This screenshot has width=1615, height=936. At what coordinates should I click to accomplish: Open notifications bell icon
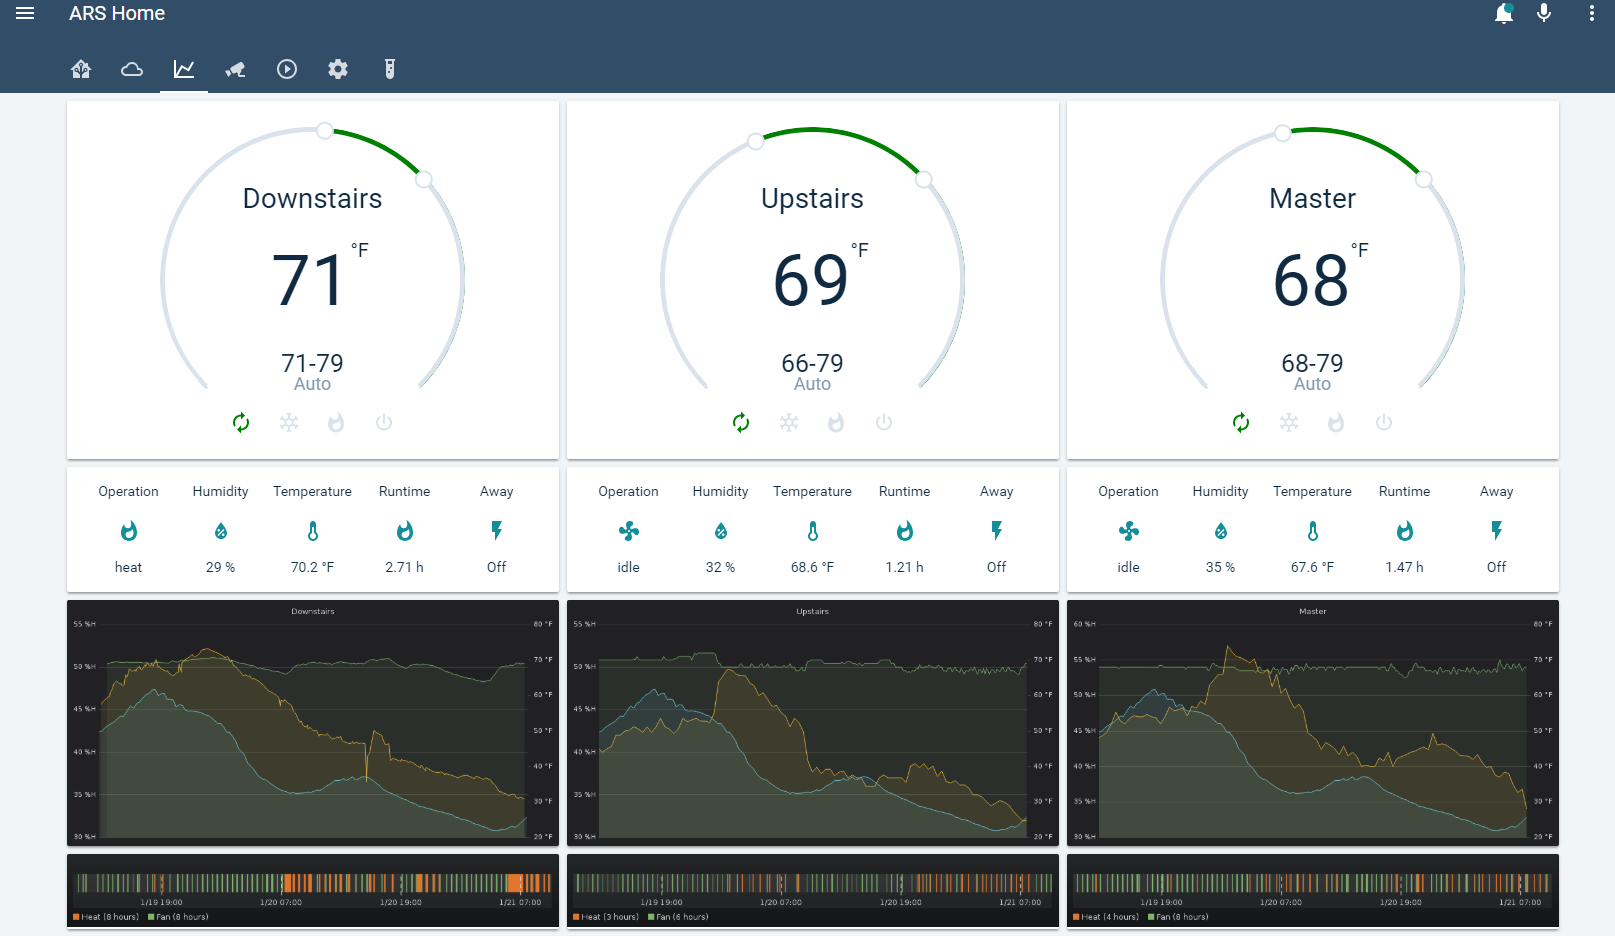(x=1503, y=14)
